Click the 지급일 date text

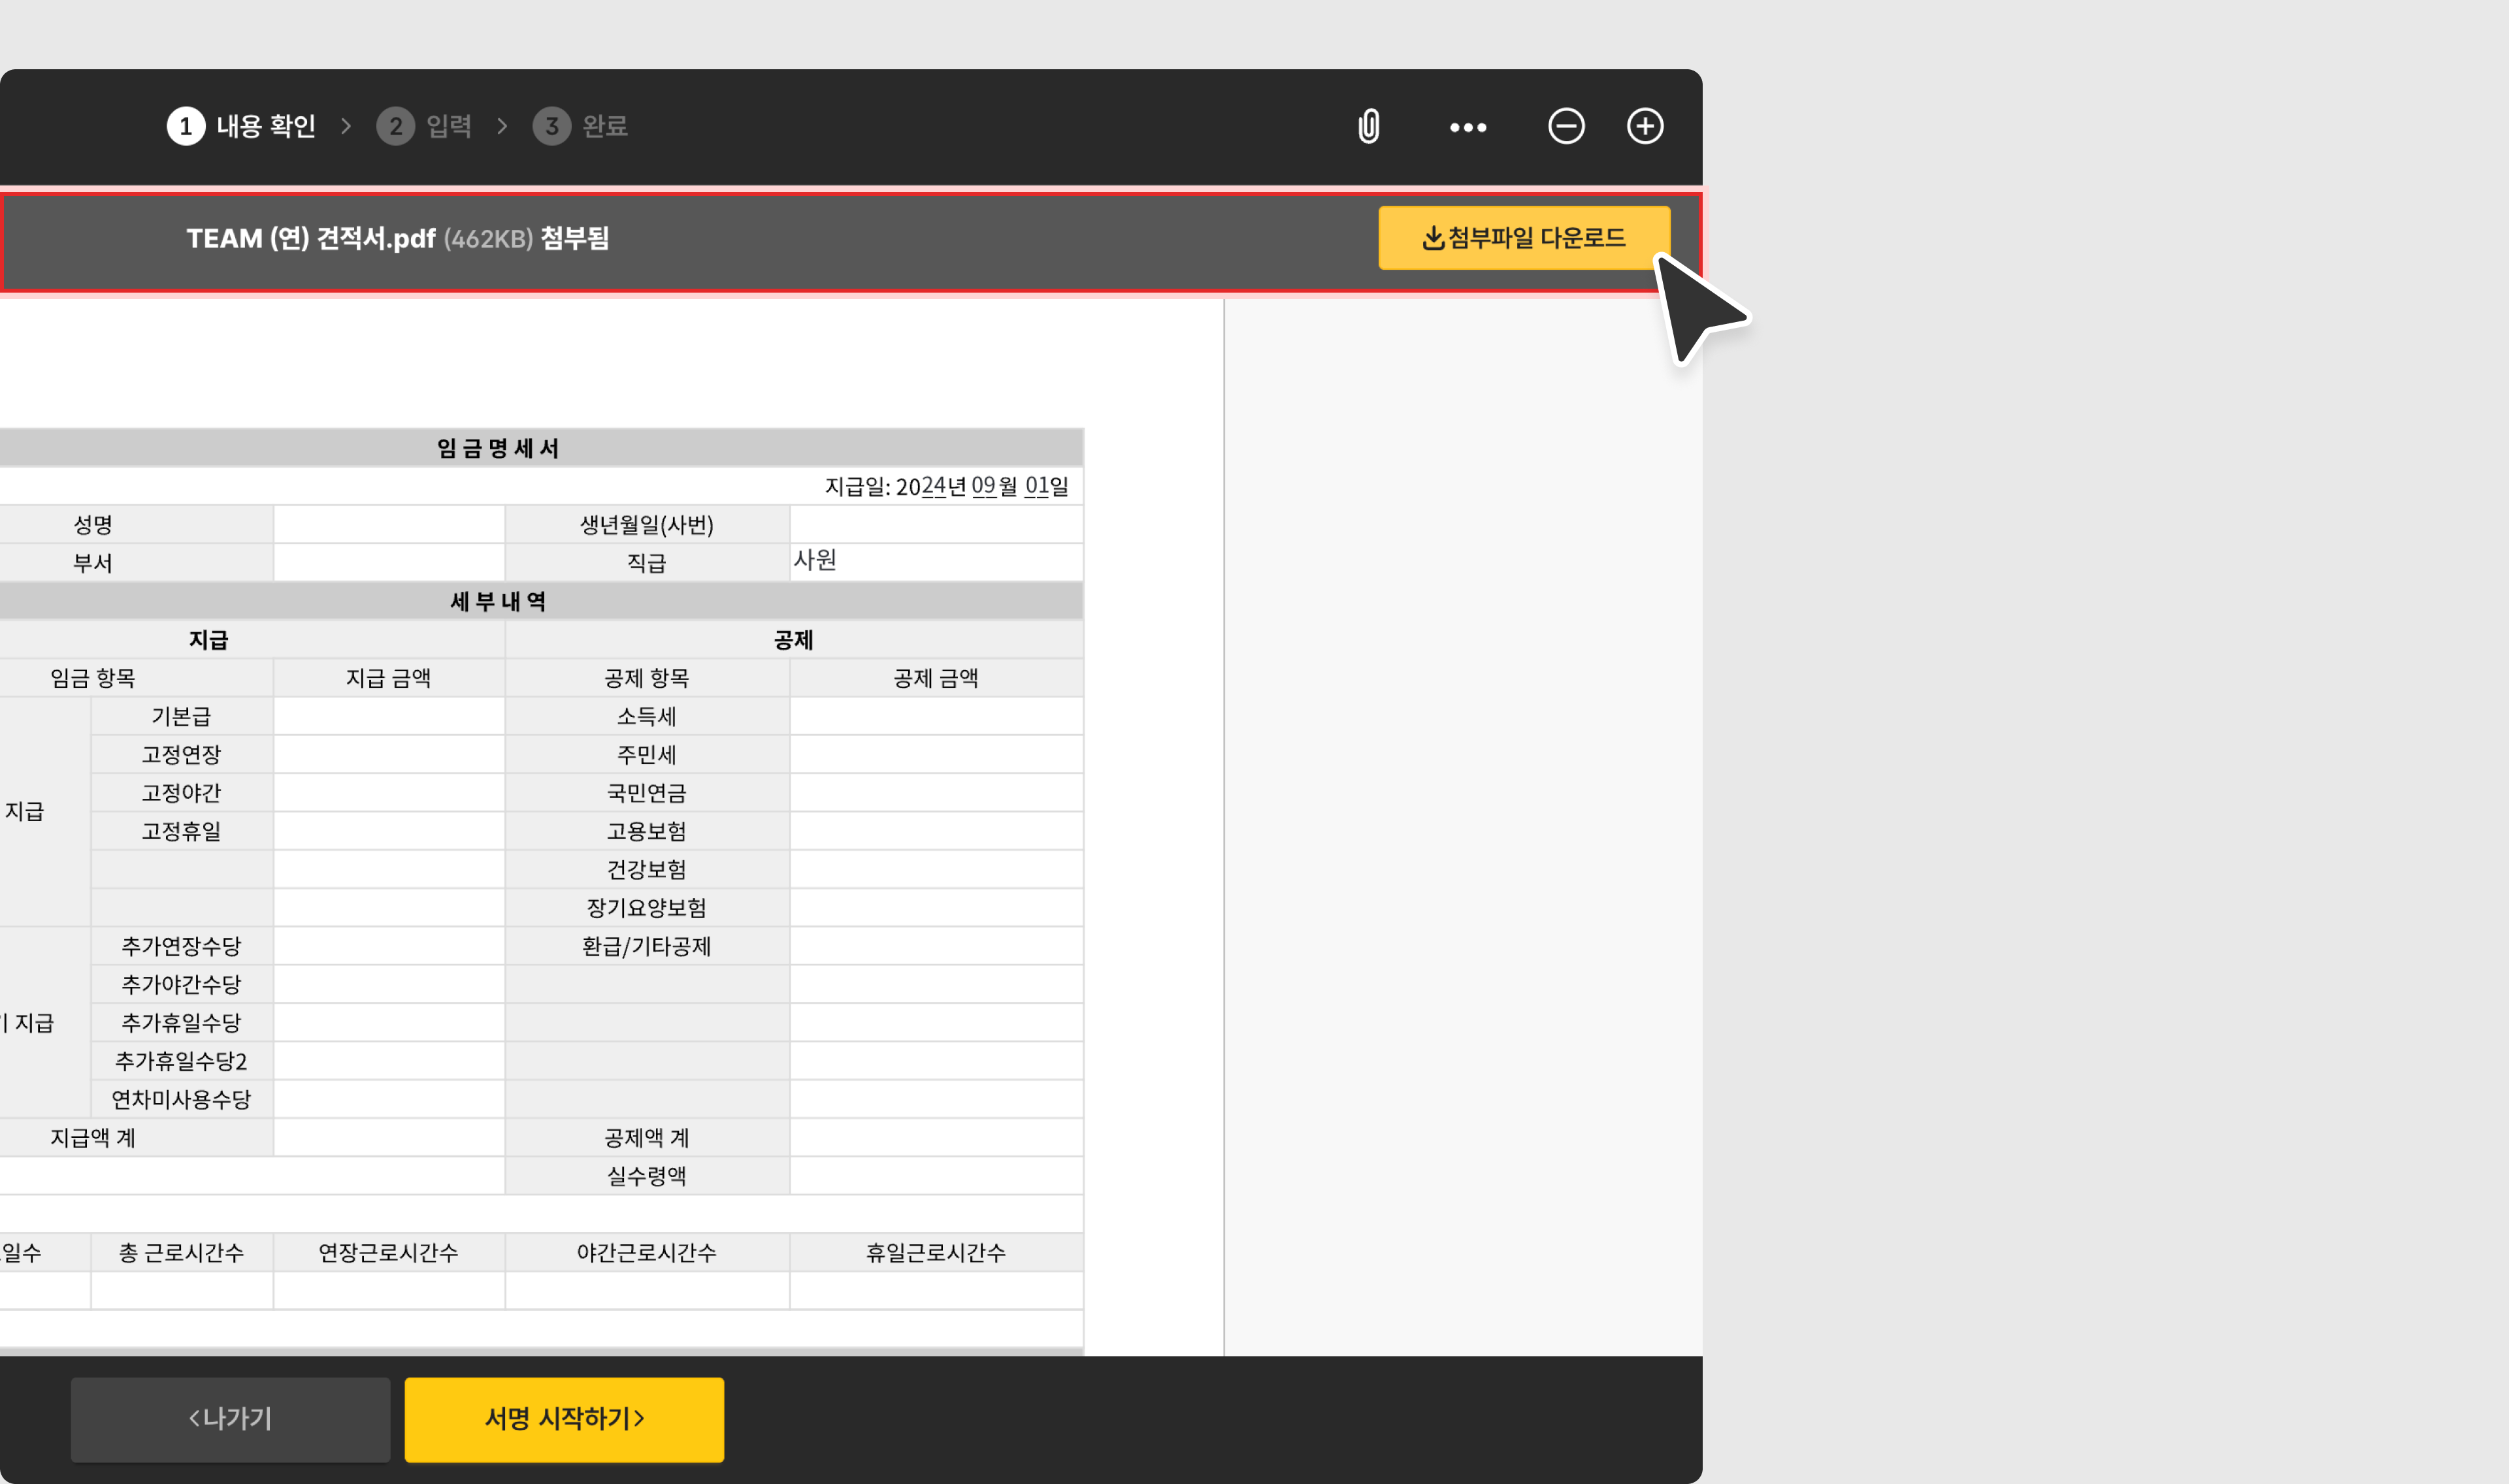(945, 487)
